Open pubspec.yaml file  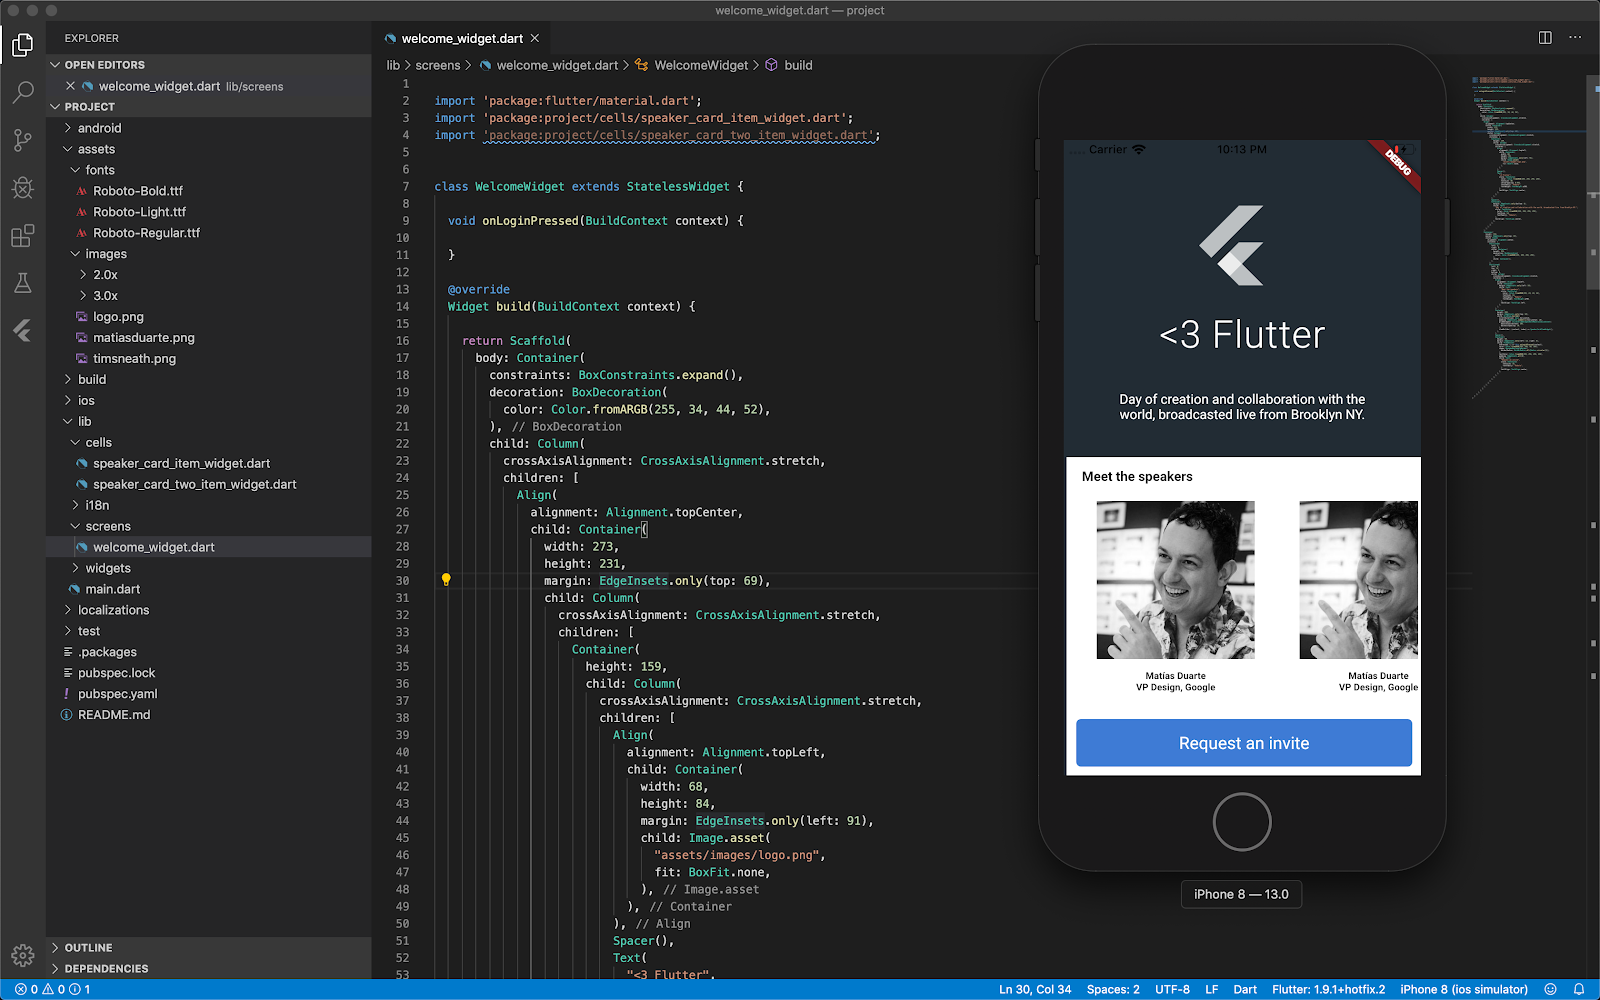pos(118,694)
